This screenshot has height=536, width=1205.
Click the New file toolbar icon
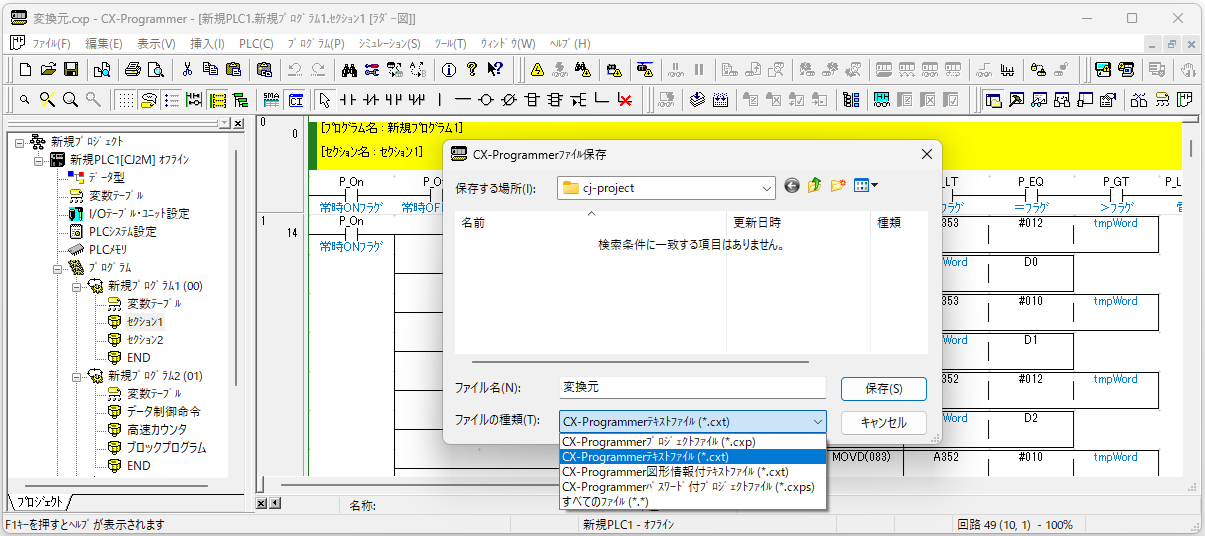point(27,69)
